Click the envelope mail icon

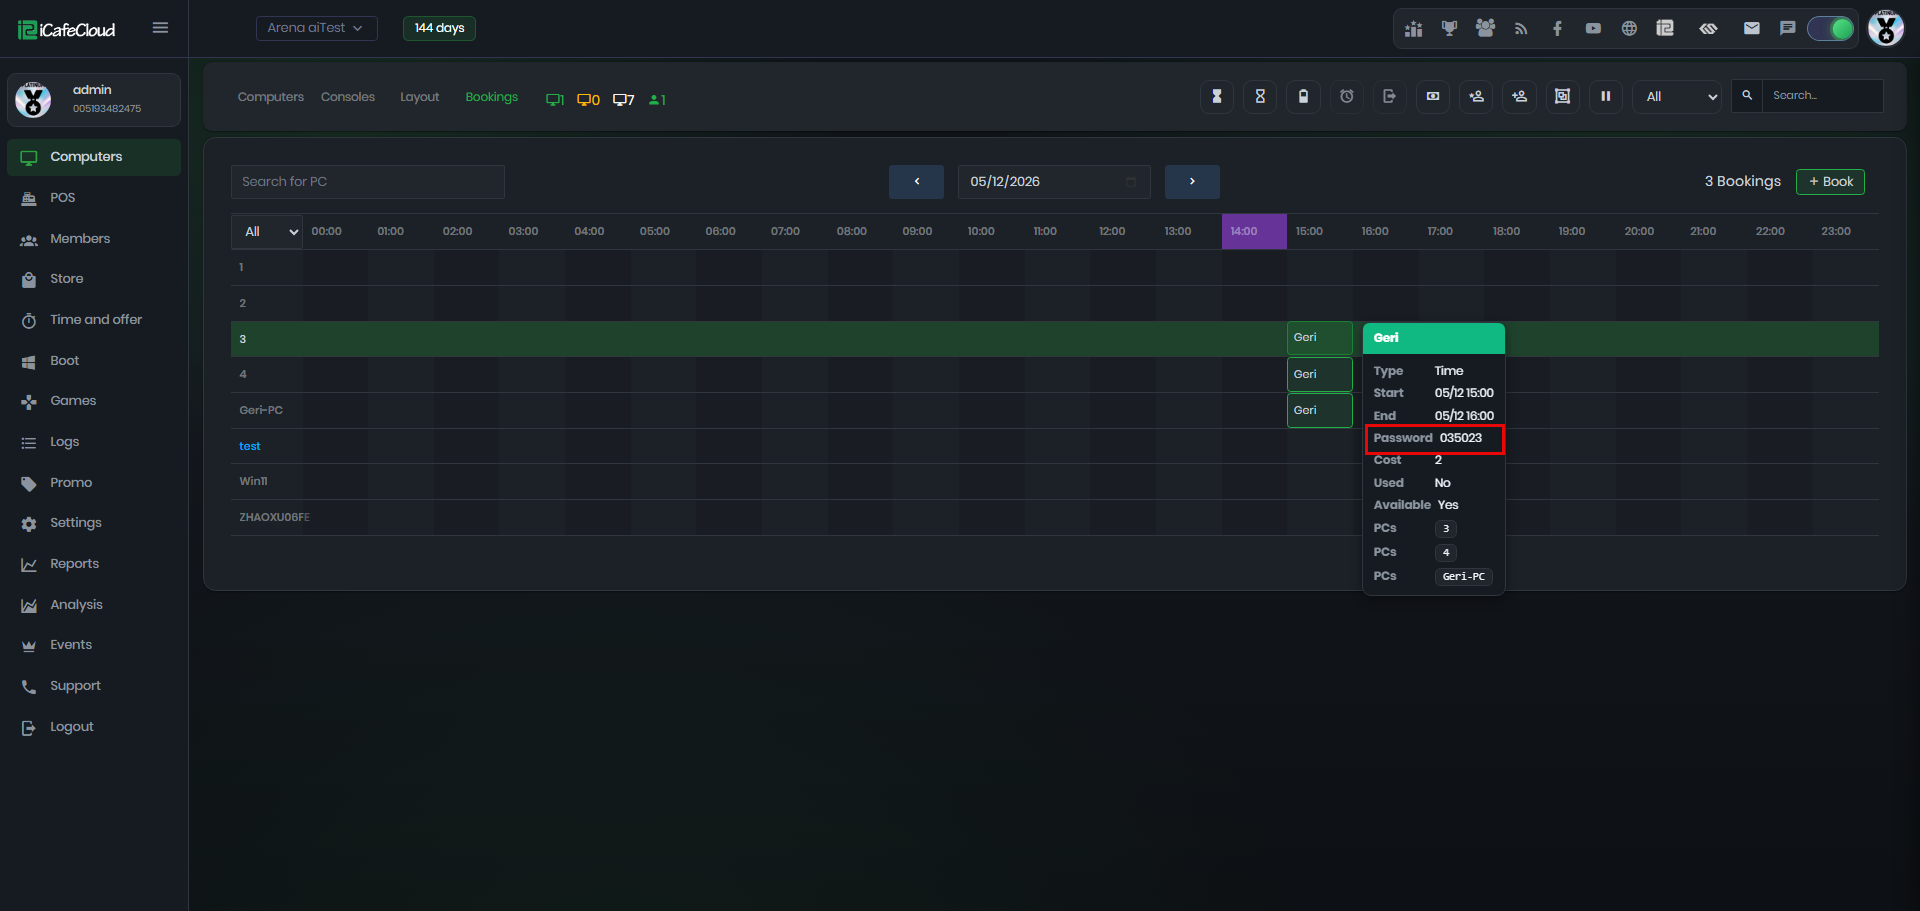point(1751,29)
